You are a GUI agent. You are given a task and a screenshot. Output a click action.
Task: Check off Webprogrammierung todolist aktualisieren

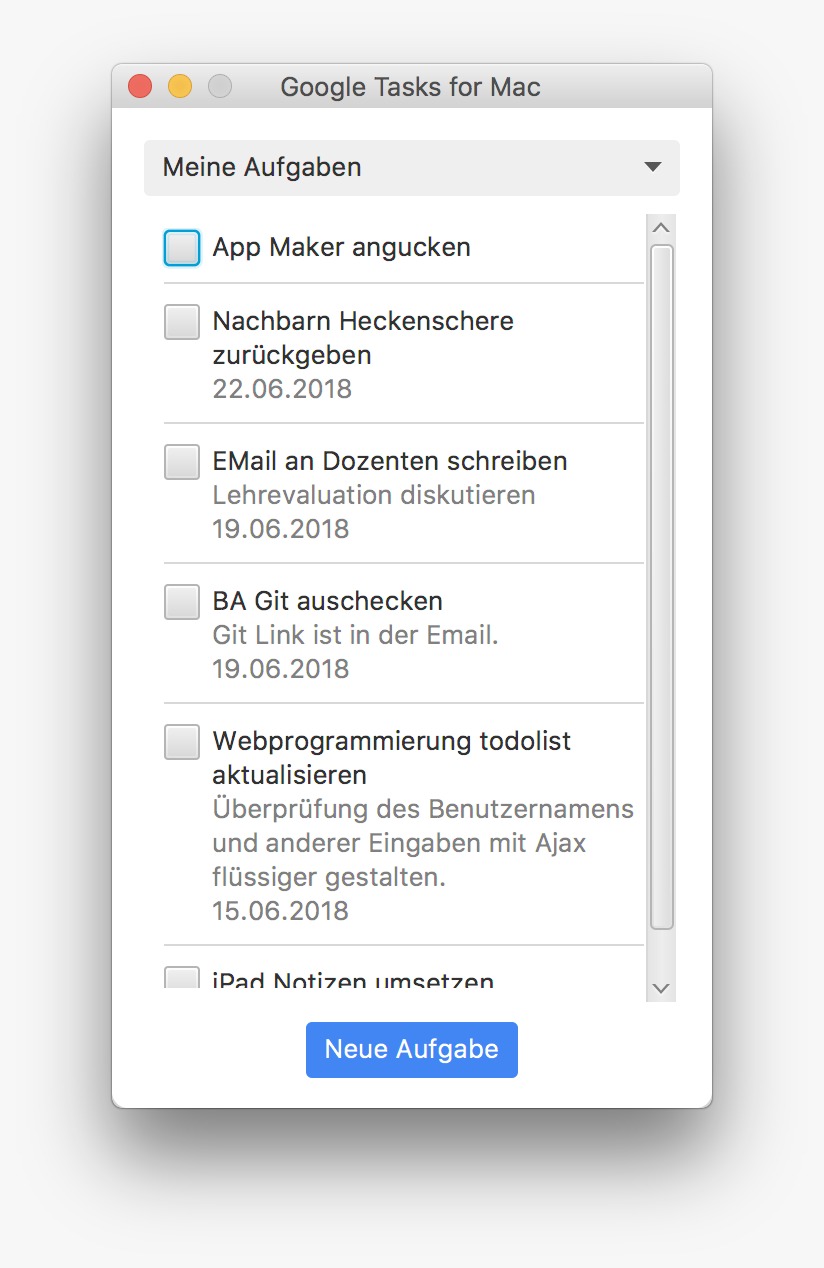(182, 742)
